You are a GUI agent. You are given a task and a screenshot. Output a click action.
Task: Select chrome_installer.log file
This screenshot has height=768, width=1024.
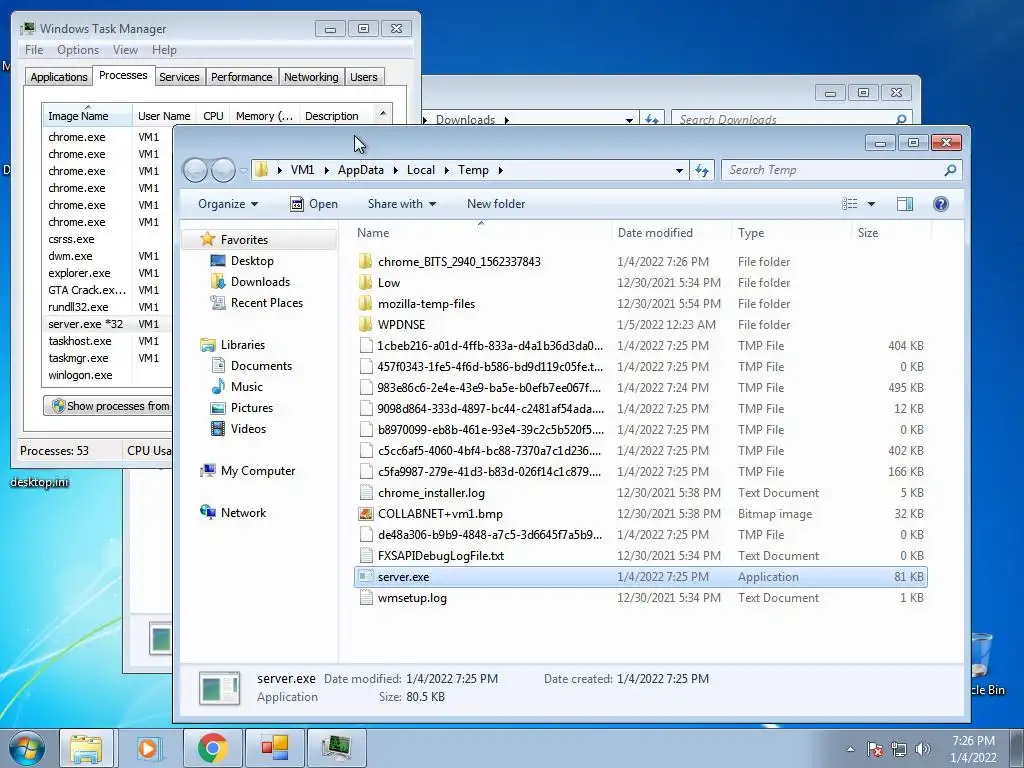[431, 493]
